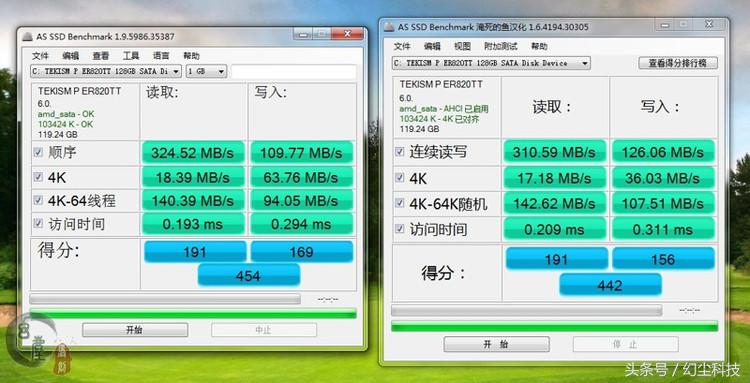Click 18.39 MB/s 4K read result
Image resolution: width=750 pixels, height=383 pixels.
193,177
